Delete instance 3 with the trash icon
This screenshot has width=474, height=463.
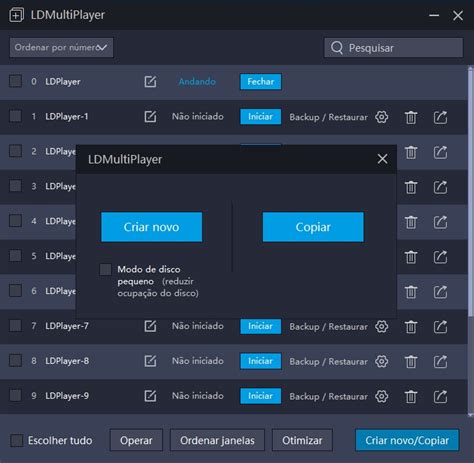[411, 187]
